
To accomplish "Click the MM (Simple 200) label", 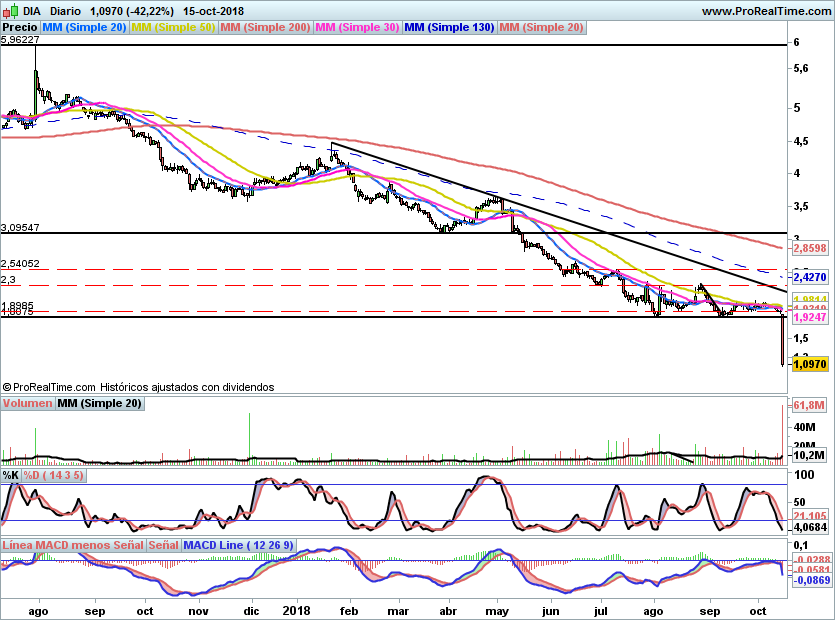I will (265, 27).
